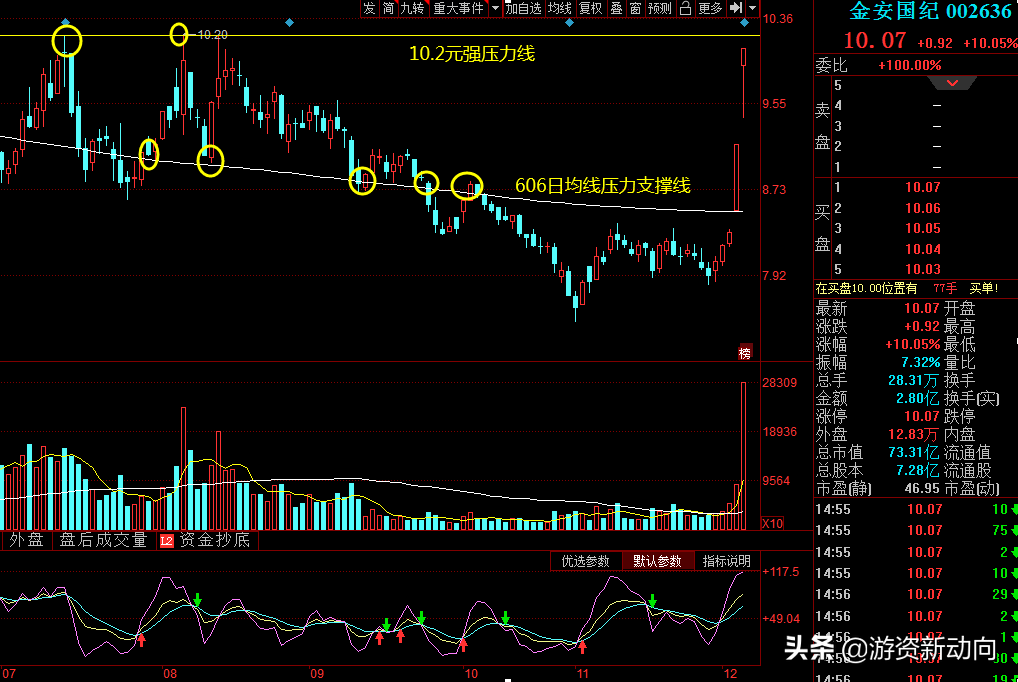The width and height of the screenshot is (1018, 682).
Task: Click the blue diamond marker above latest candle
Action: 745,23
